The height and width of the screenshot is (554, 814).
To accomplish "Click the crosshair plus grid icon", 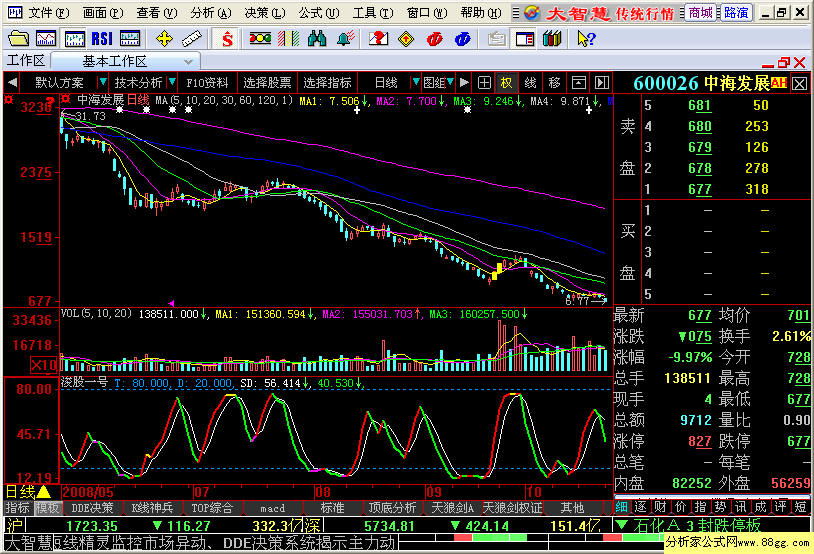I will coord(484,83).
